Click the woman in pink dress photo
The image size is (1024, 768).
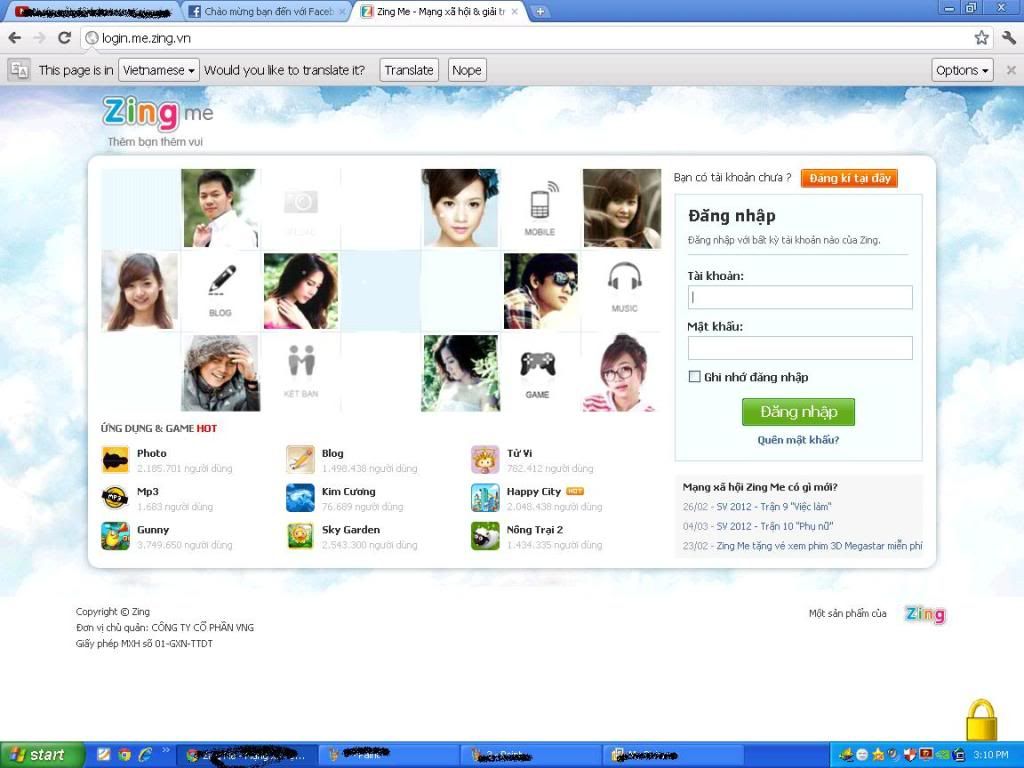301,291
